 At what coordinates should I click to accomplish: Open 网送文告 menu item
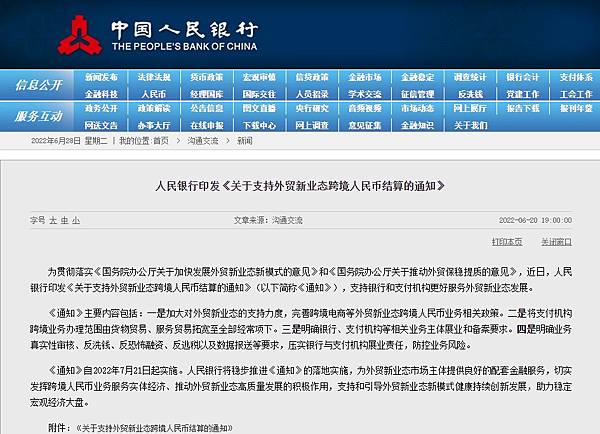coord(101,126)
